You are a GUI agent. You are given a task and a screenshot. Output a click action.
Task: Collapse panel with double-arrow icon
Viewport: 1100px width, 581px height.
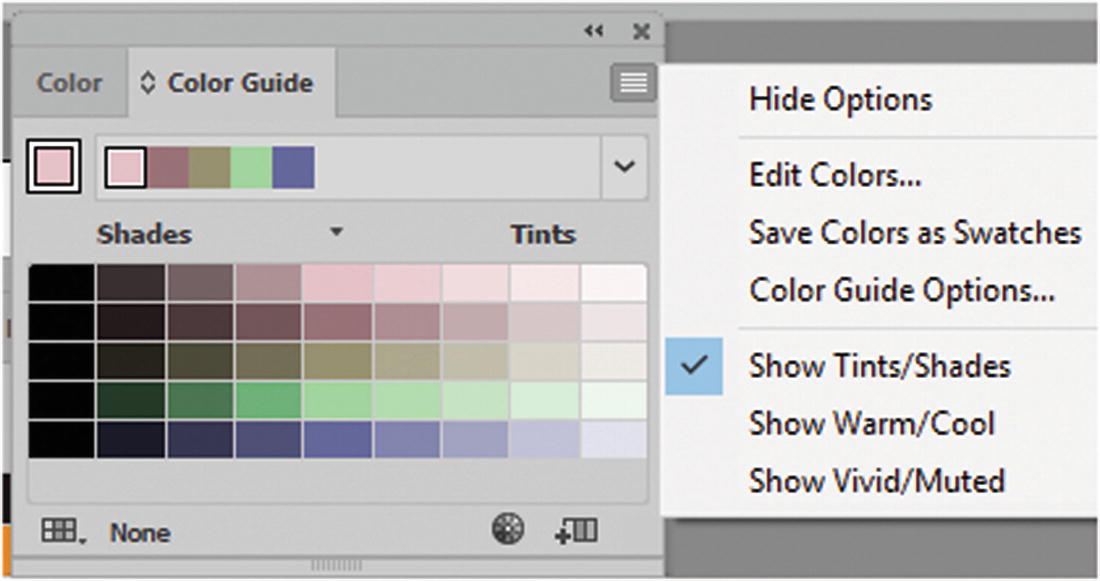(x=594, y=32)
